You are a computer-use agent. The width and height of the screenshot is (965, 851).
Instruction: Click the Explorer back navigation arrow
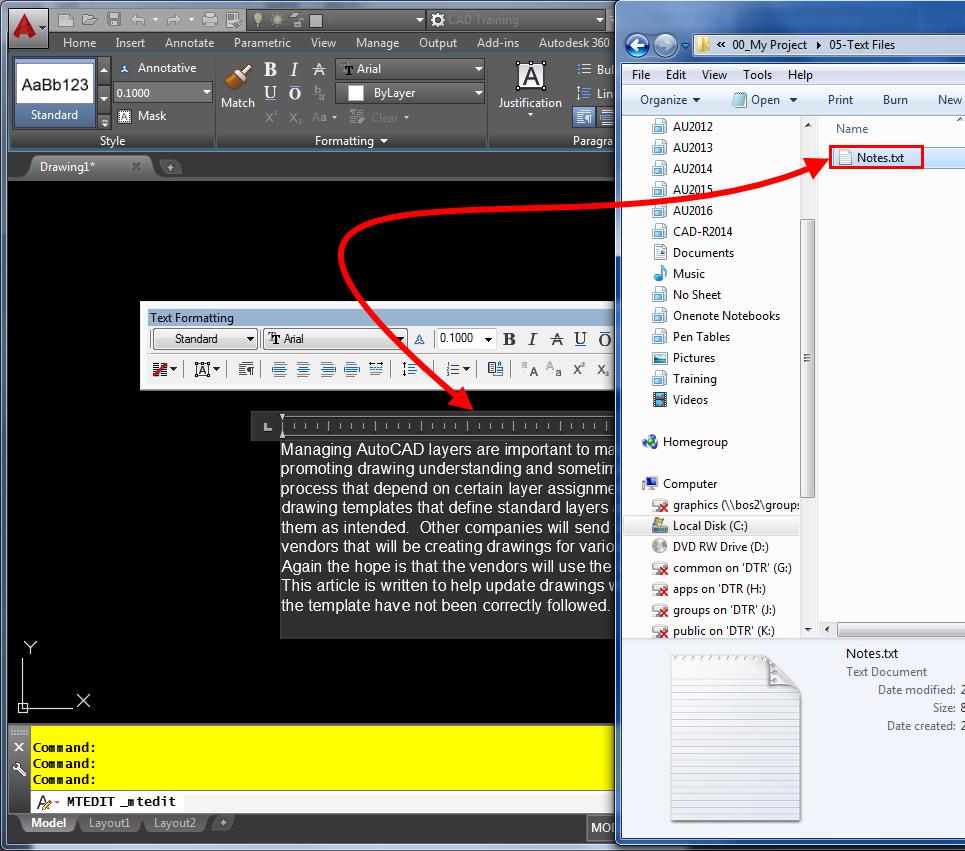pyautogui.click(x=638, y=45)
